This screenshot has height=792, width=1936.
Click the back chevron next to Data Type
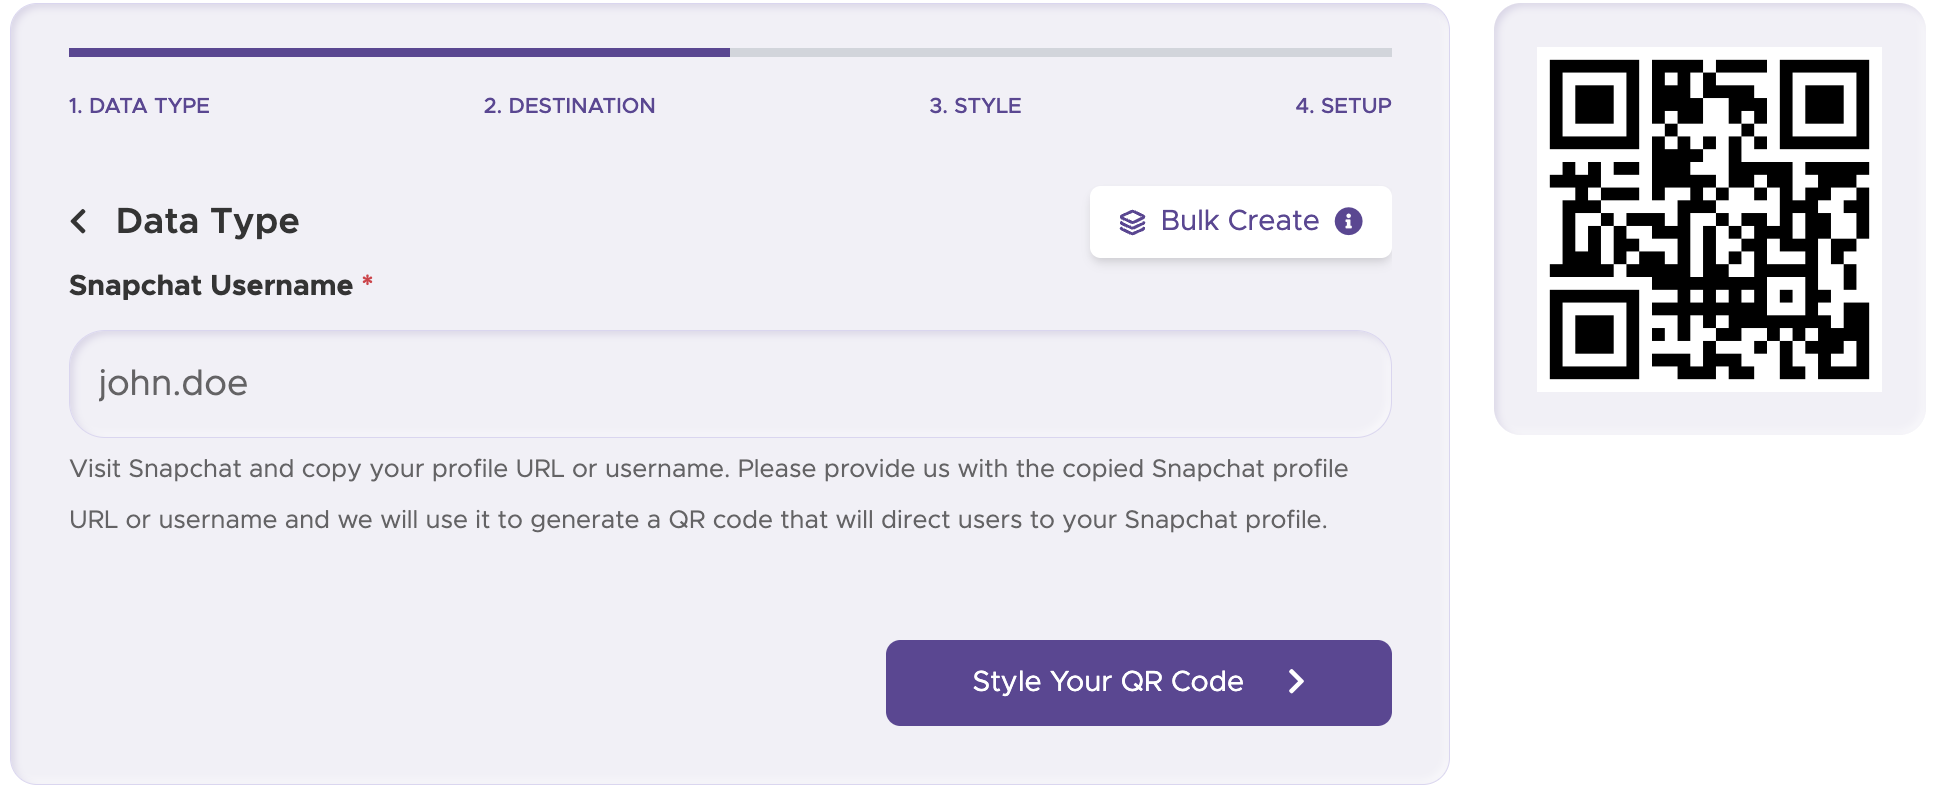click(80, 221)
